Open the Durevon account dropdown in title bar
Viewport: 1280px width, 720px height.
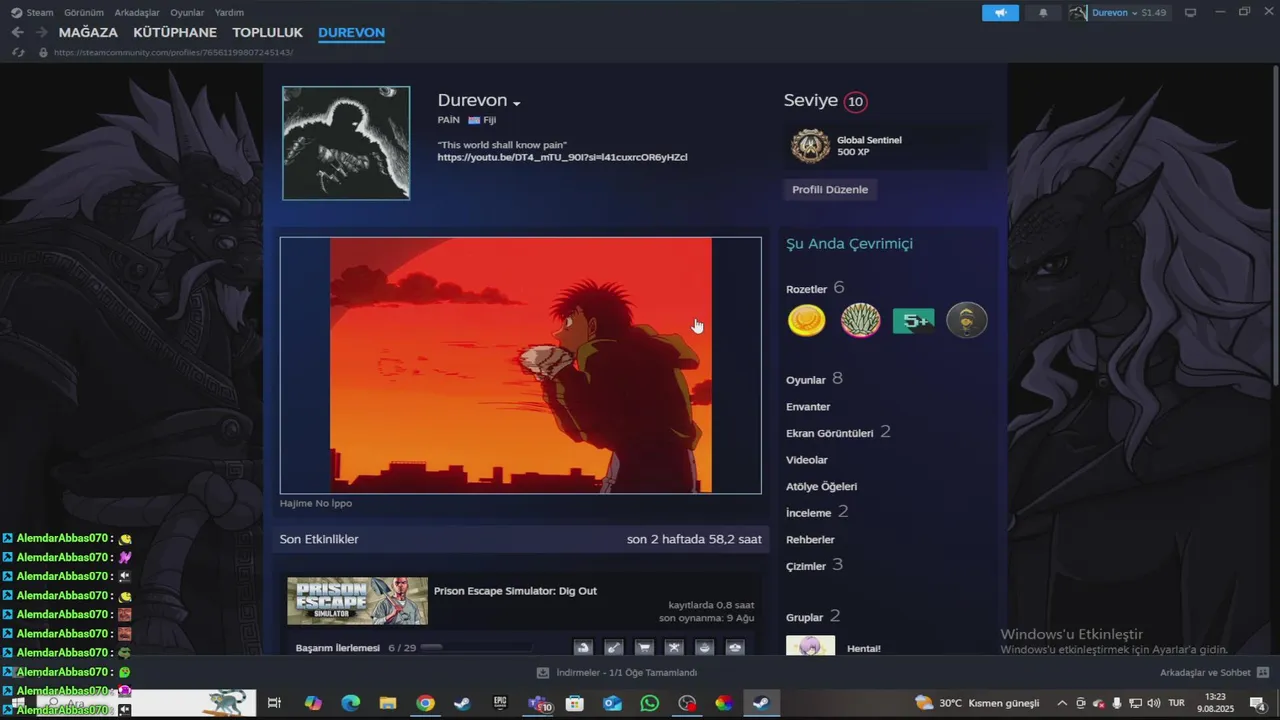pyautogui.click(x=1117, y=13)
